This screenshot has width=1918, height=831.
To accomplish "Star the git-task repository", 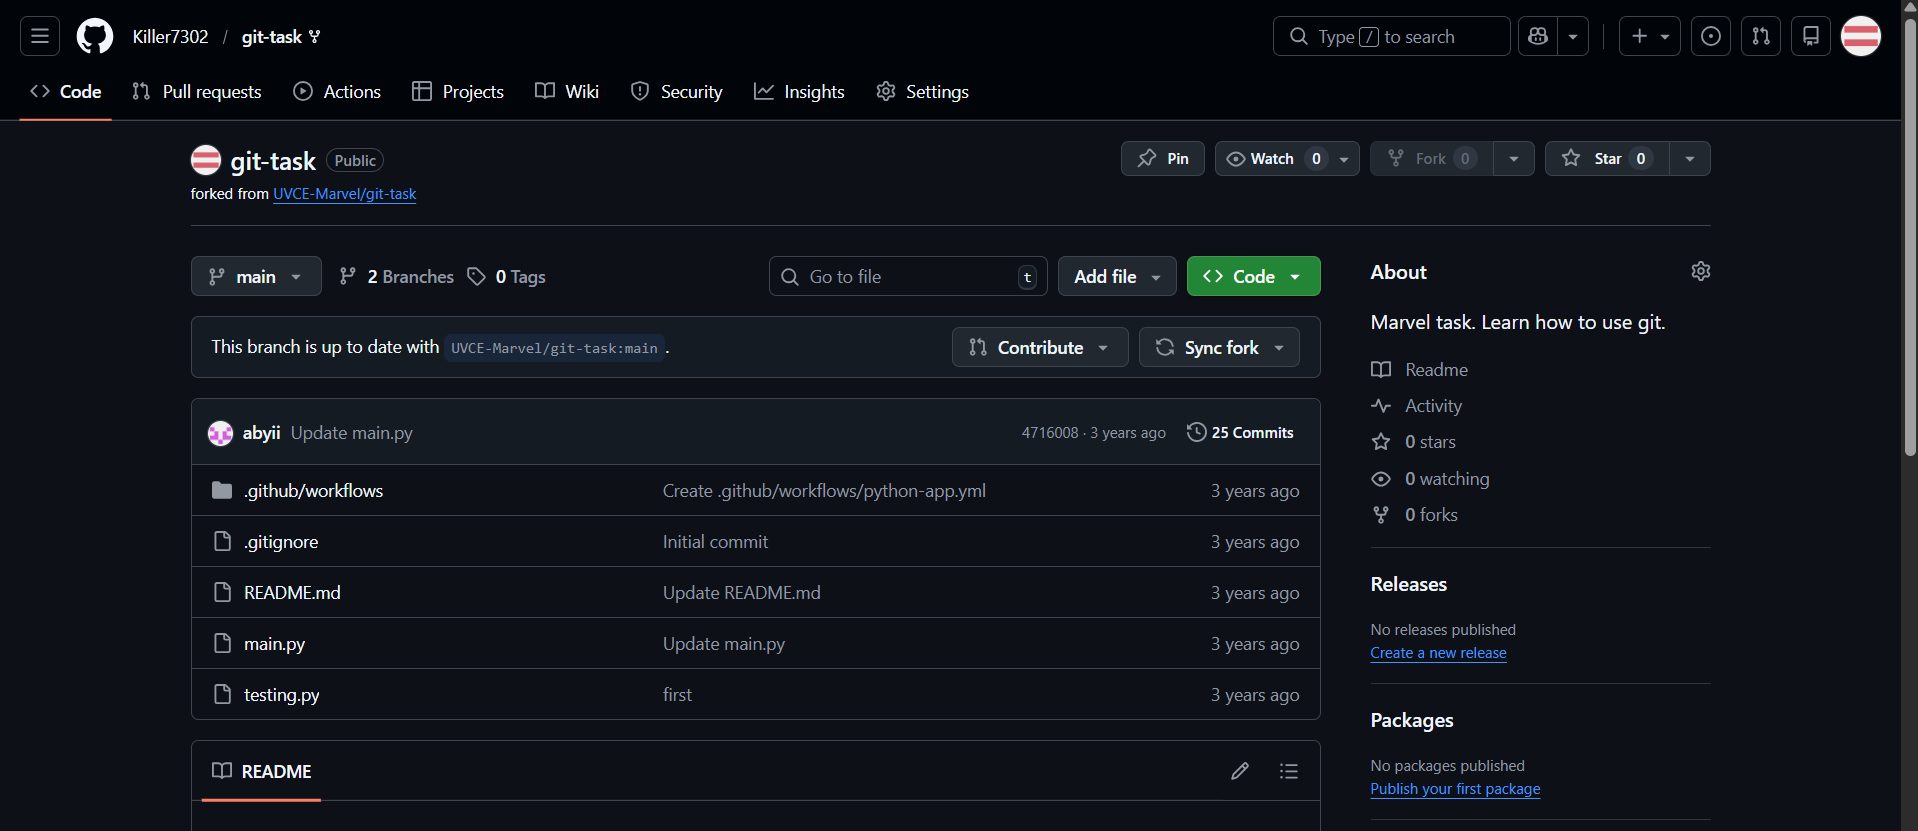I will tap(1607, 158).
